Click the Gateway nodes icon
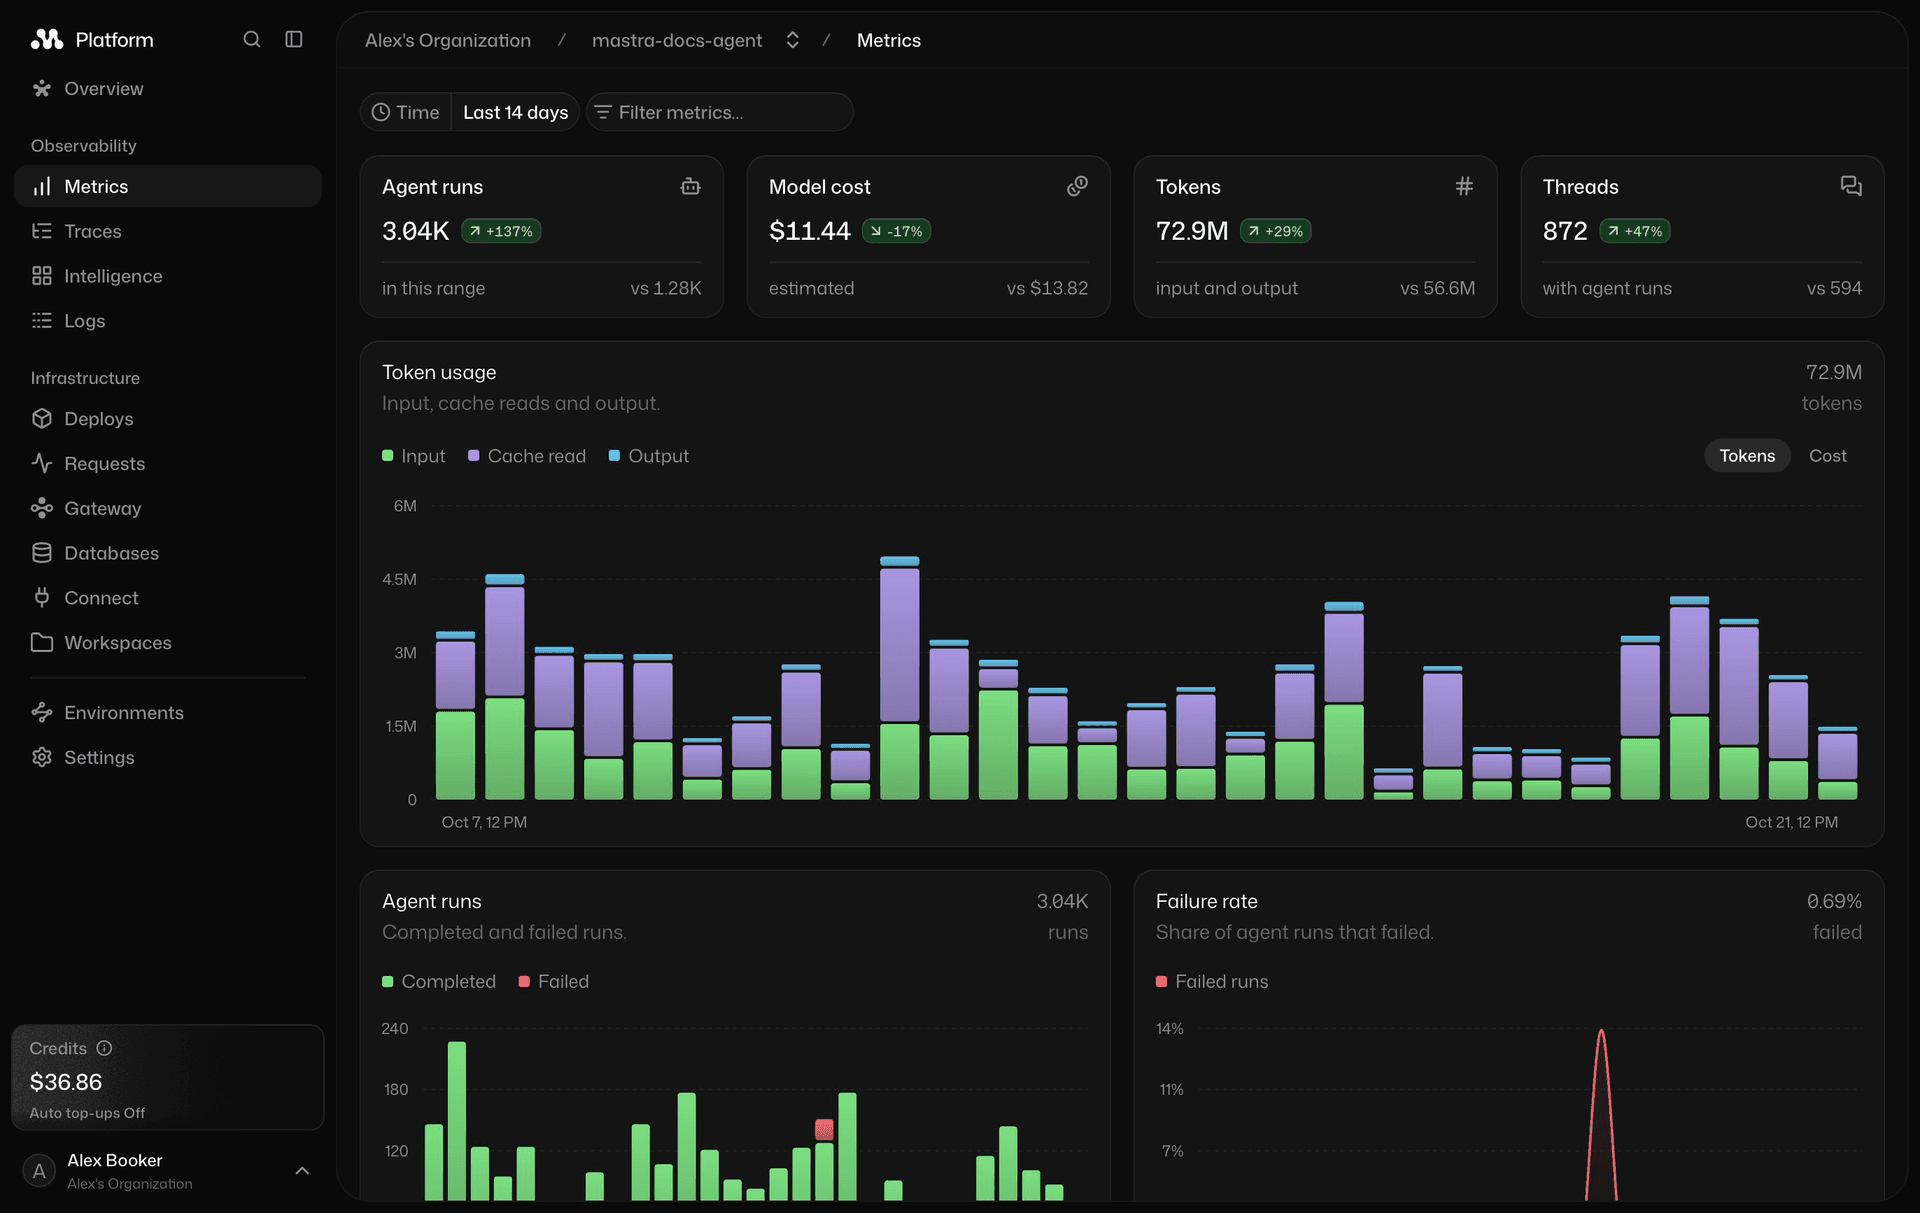This screenshot has height=1213, width=1920. [41, 508]
